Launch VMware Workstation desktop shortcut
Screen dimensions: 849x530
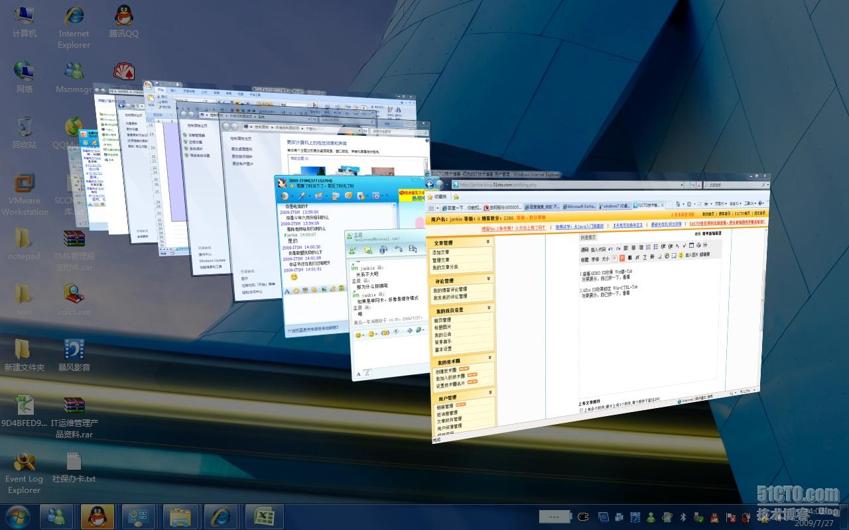(x=24, y=194)
